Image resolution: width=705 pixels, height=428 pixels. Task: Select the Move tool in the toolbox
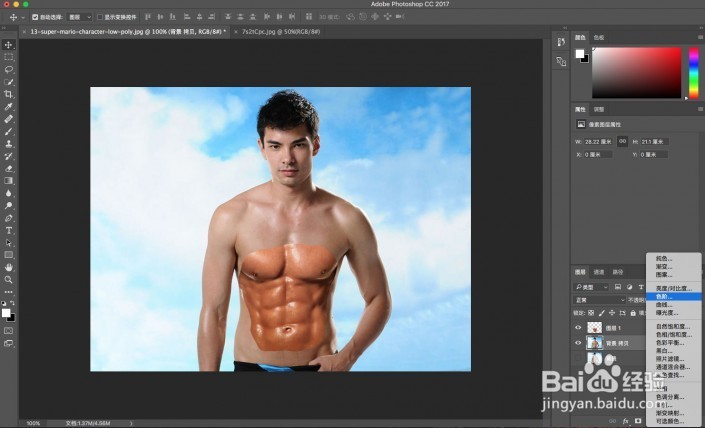pos(9,45)
